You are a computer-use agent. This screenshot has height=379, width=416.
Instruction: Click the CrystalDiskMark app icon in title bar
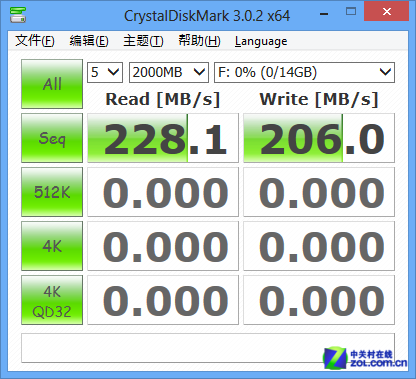[x=18, y=14]
